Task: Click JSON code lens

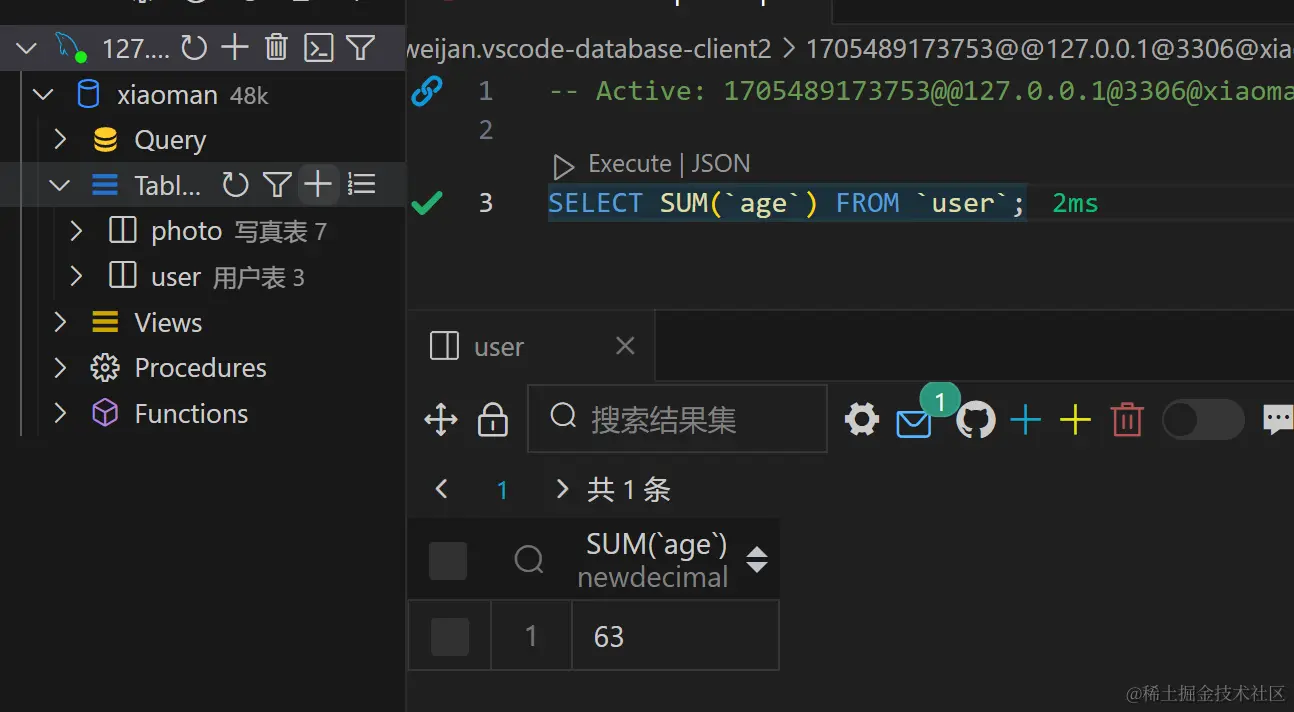Action: coord(721,164)
